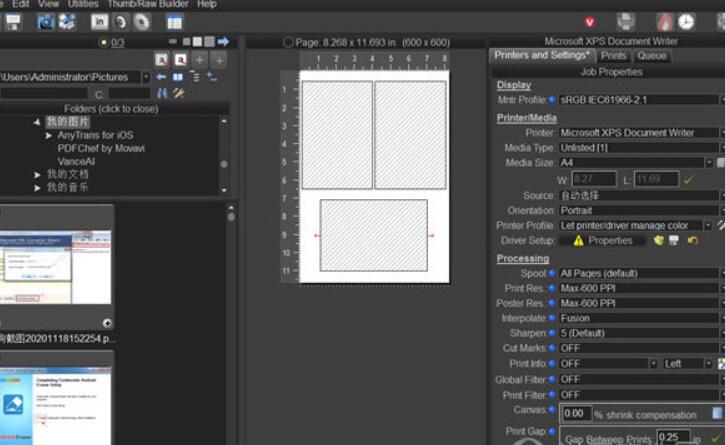725x445 pixels.
Task: Click the blue right arrow above thumbnails
Action: [223, 42]
